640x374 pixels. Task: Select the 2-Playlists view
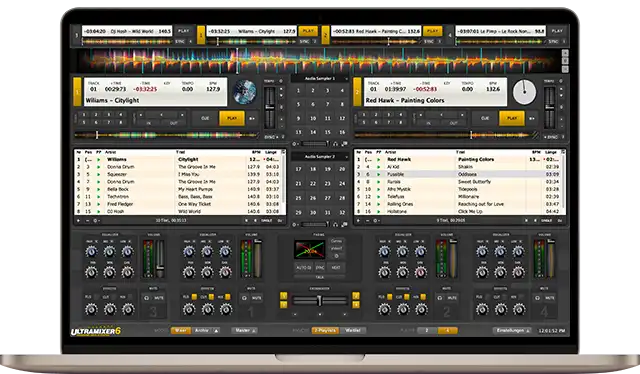coord(325,330)
